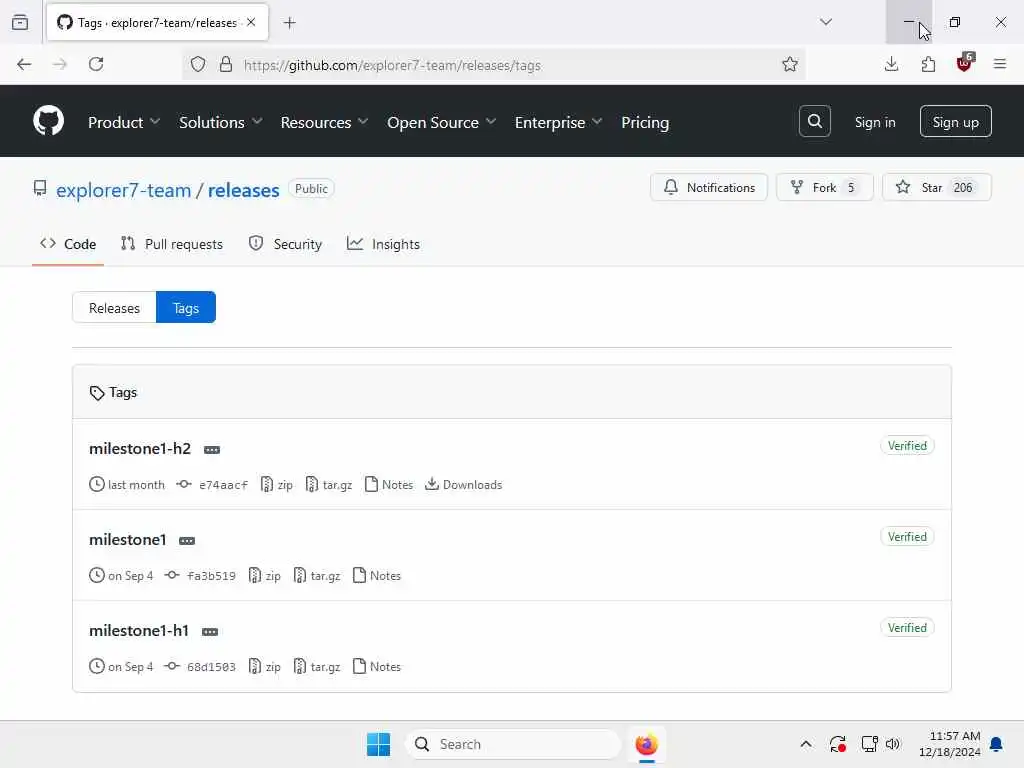The width and height of the screenshot is (1024, 768).
Task: Open the Product dropdown menu
Action: pyautogui.click(x=124, y=122)
